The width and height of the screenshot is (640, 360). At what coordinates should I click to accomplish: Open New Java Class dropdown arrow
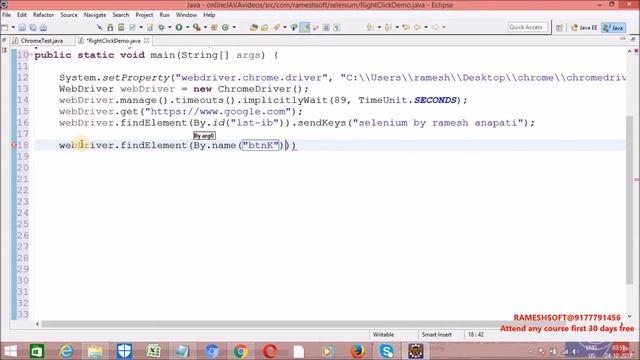point(234,27)
